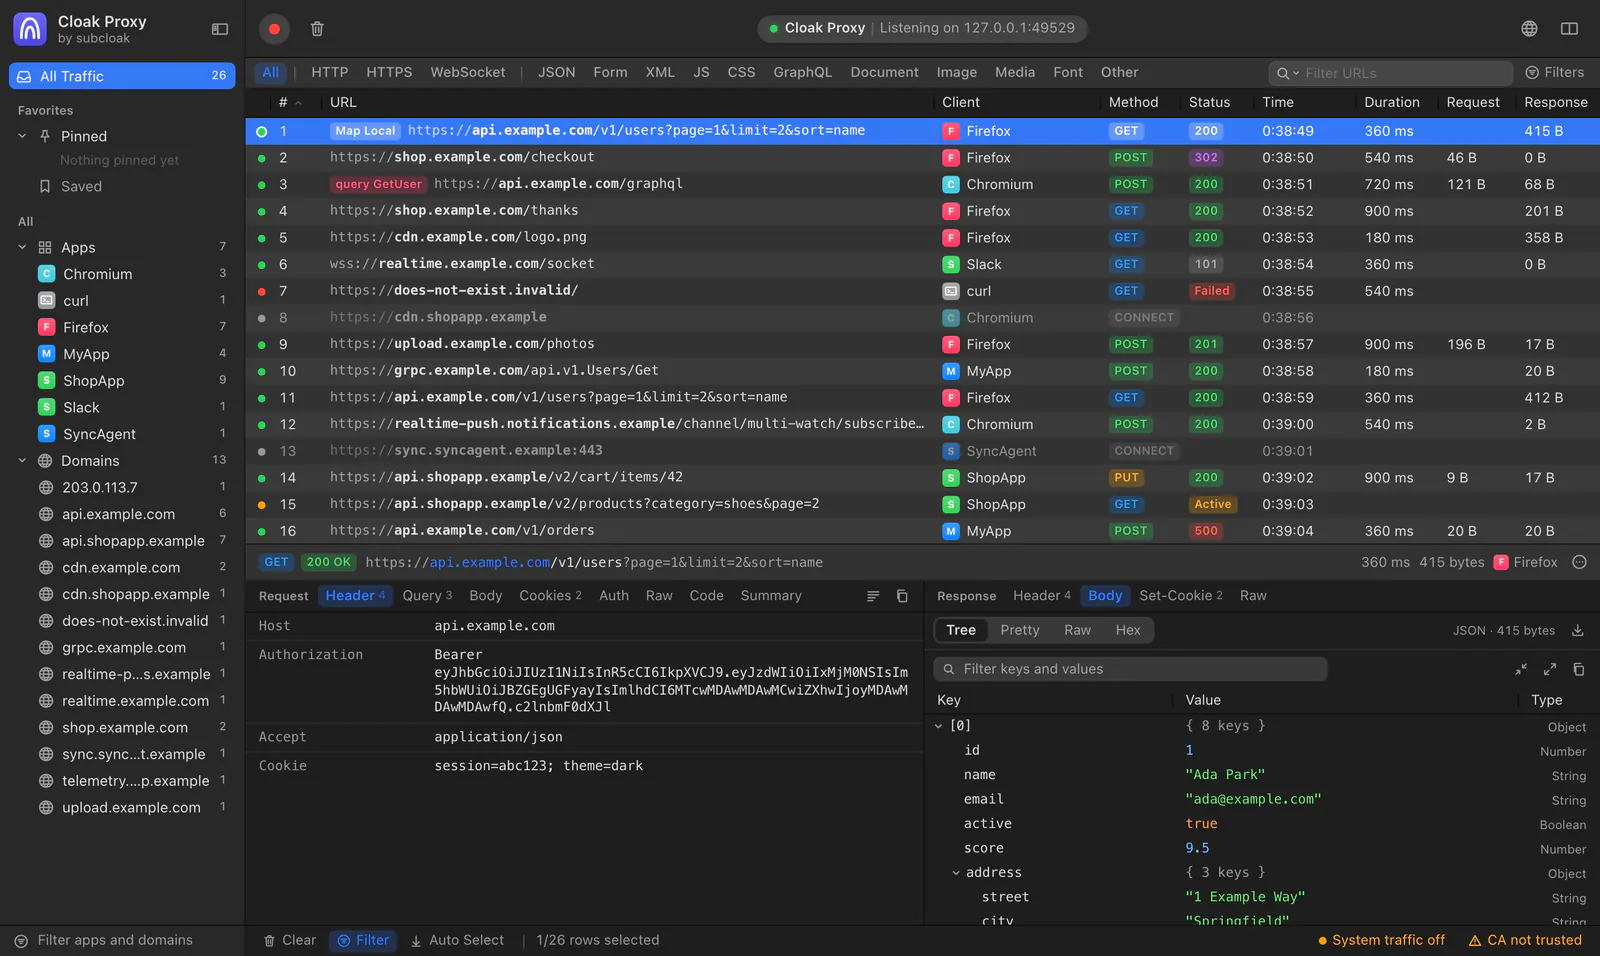Screen dimensions: 1600x956
Task: Toggle word wrap icon in request pane
Action: pos(873,596)
